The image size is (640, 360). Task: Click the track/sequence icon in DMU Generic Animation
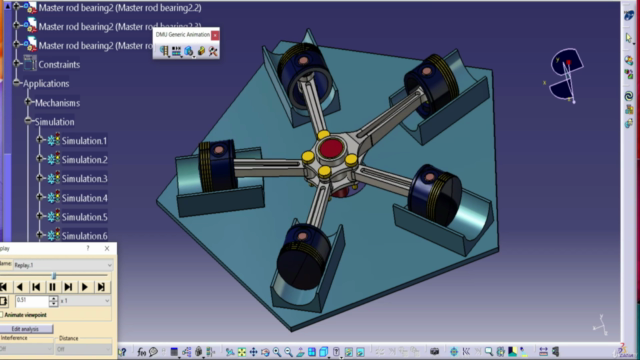pyautogui.click(x=176, y=51)
